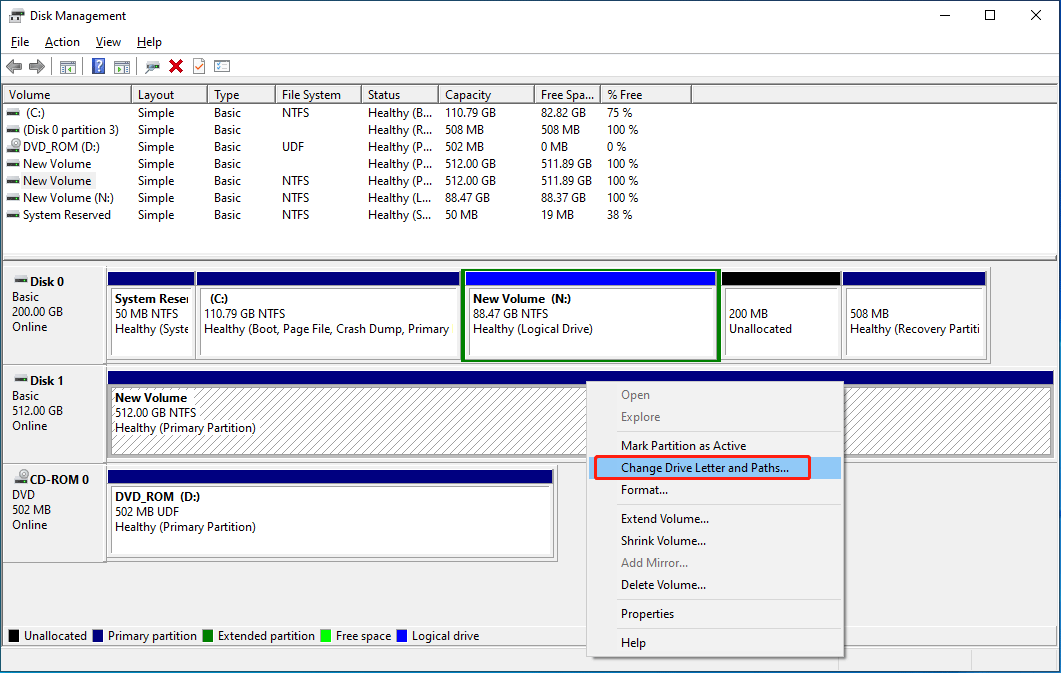The width and height of the screenshot is (1061, 673).
Task: Open the View menu
Action: 108,42
